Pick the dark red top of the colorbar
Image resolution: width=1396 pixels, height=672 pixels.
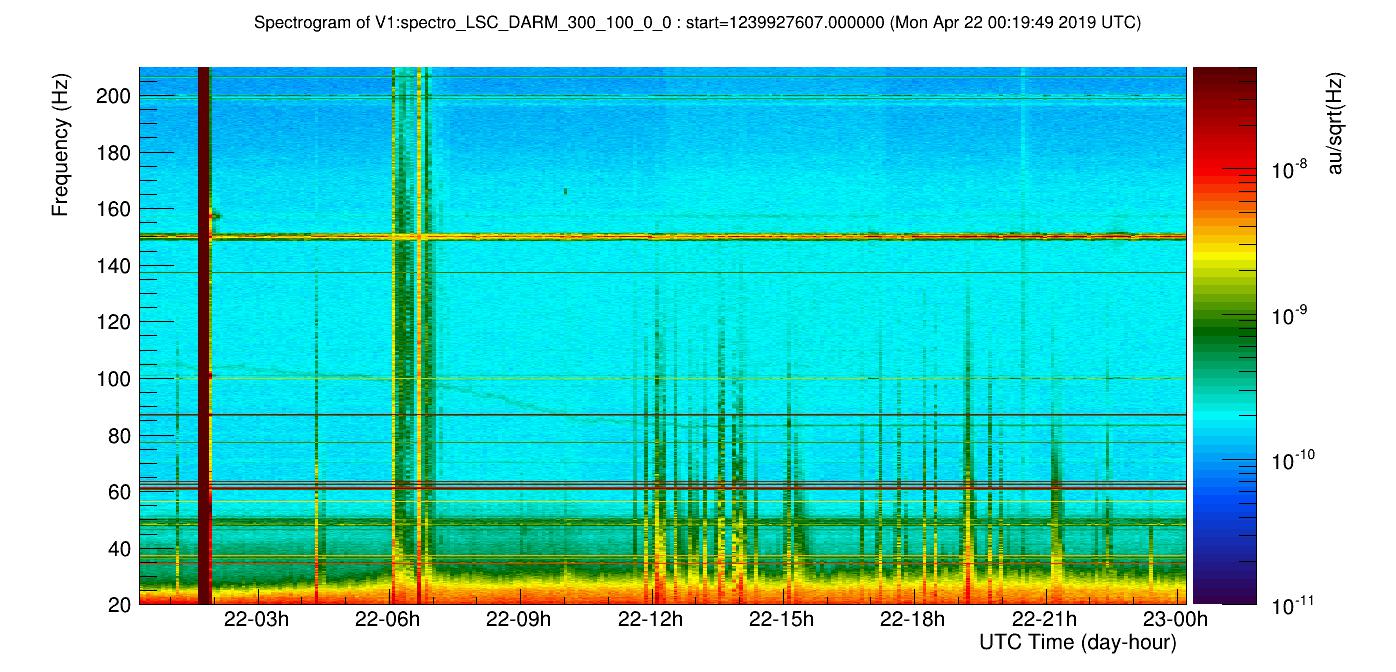pyautogui.click(x=1224, y=75)
